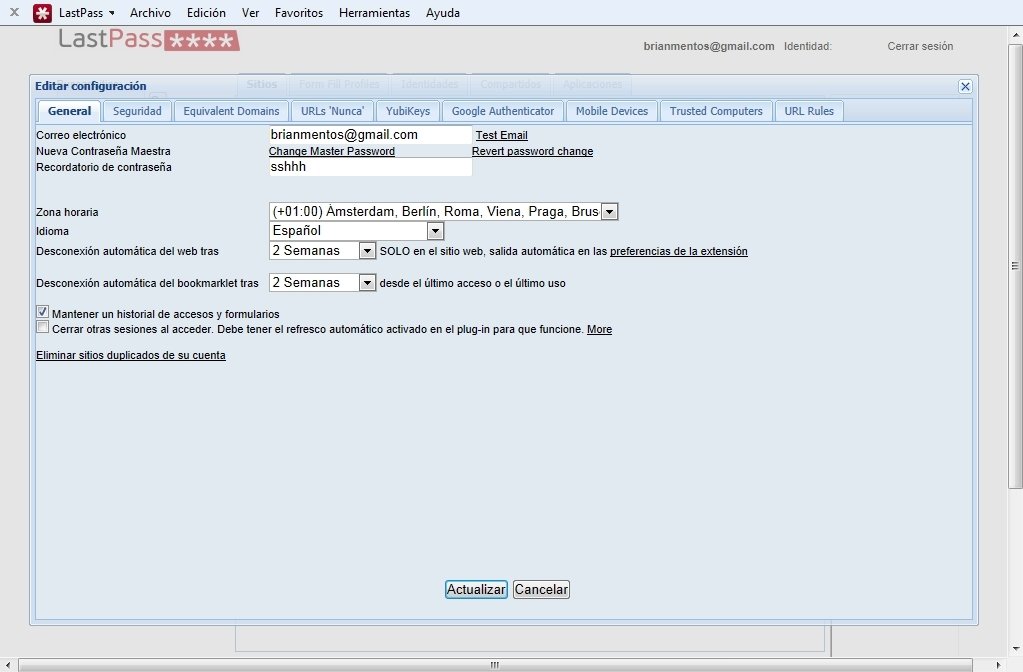1023x672 pixels.
Task: Click the vertical scrollbar thumb
Action: [x=1015, y=266]
